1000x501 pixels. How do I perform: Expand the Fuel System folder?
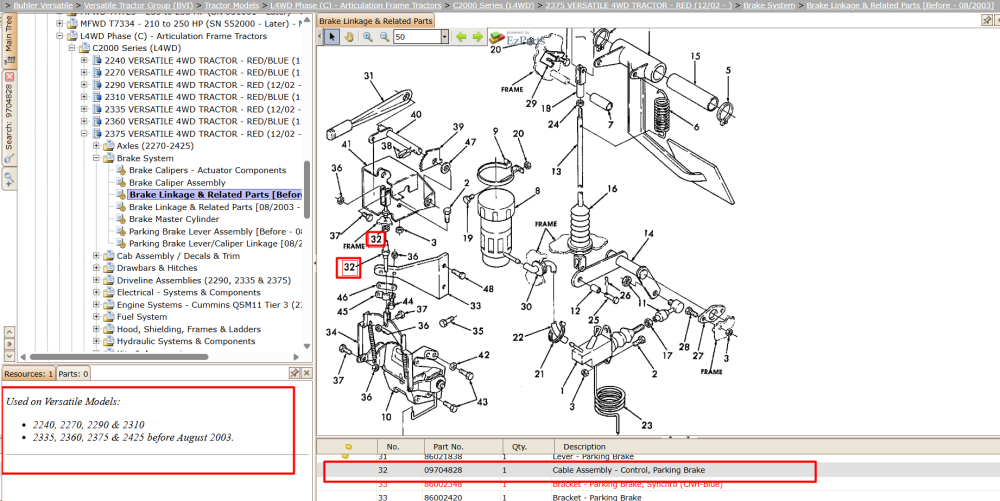(x=96, y=317)
